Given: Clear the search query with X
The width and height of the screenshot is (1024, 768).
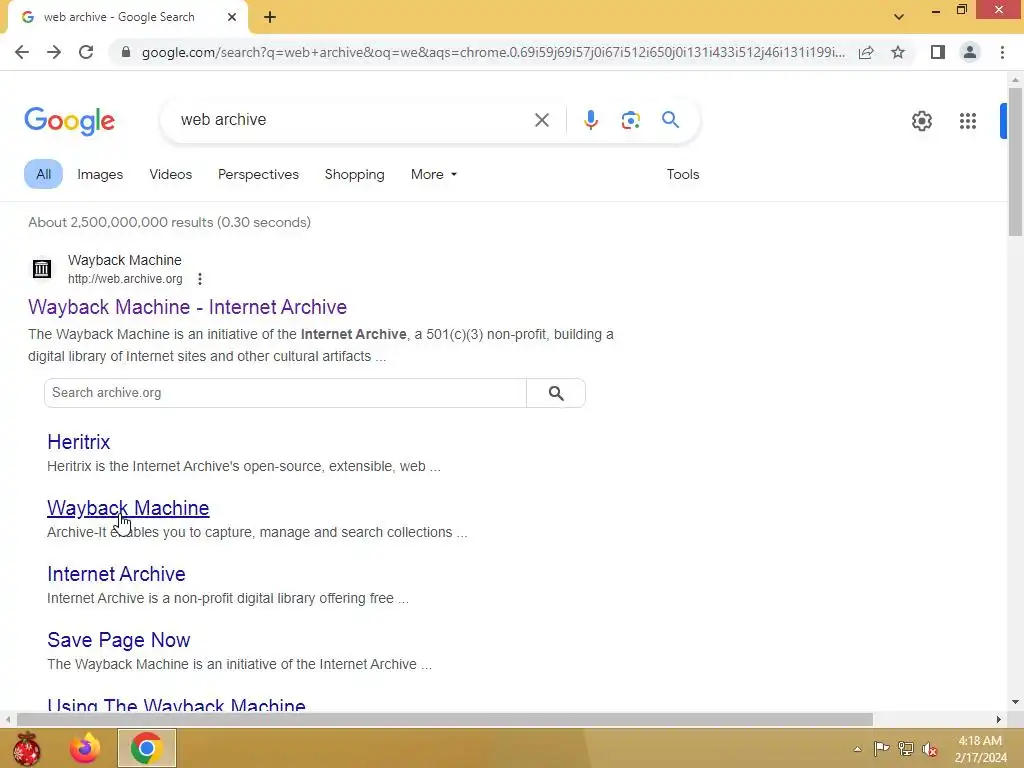Looking at the screenshot, I should click(x=541, y=120).
